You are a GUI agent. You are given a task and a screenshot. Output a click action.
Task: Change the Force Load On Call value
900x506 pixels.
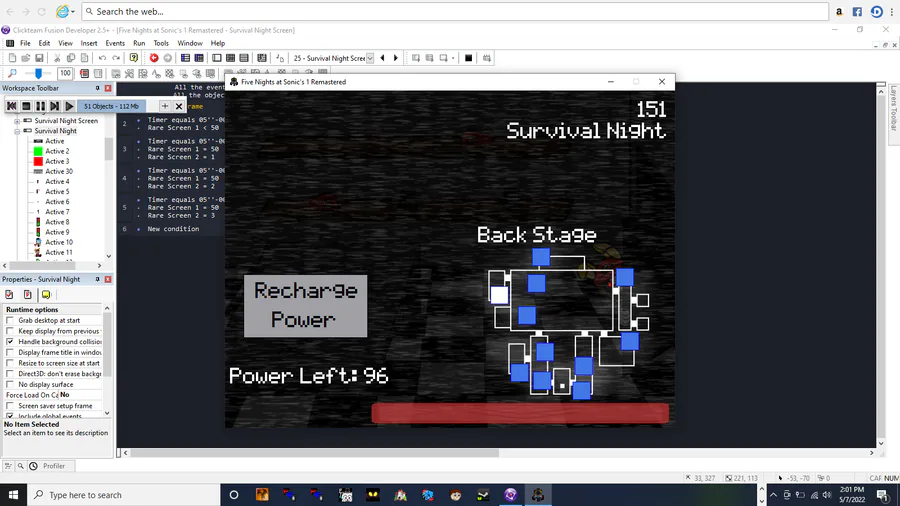[80, 395]
